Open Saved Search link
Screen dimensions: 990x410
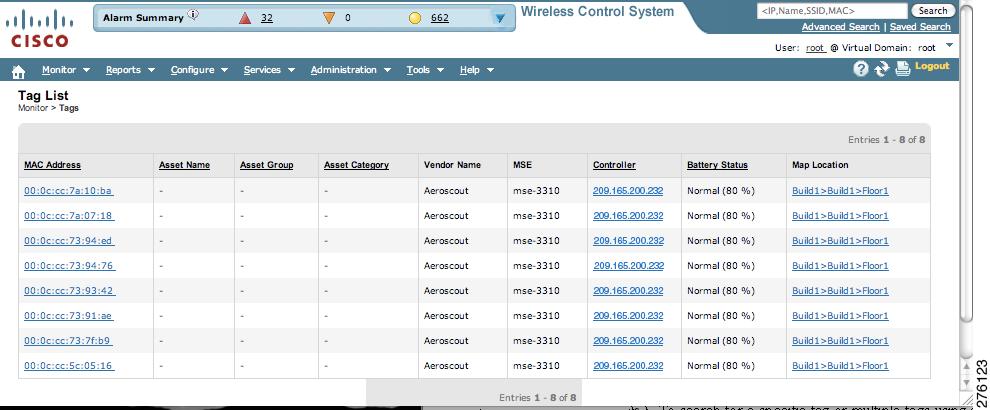click(920, 27)
